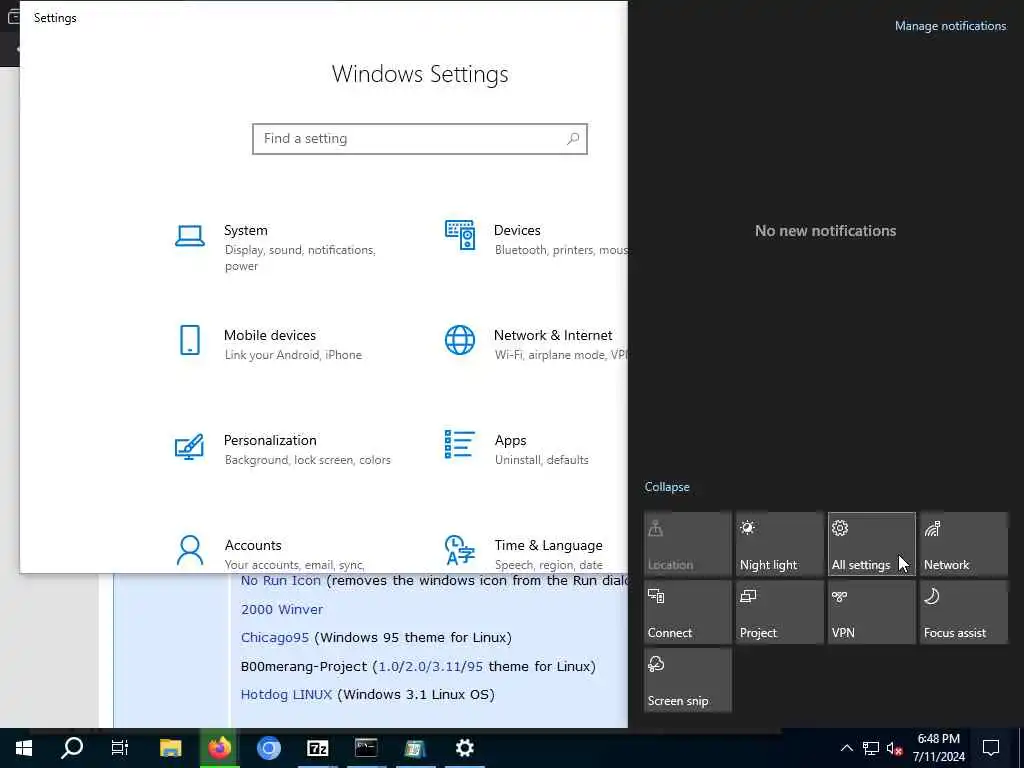Viewport: 1024px width, 768px height.
Task: Open the 2000 Winver link in browser
Action: click(x=281, y=609)
